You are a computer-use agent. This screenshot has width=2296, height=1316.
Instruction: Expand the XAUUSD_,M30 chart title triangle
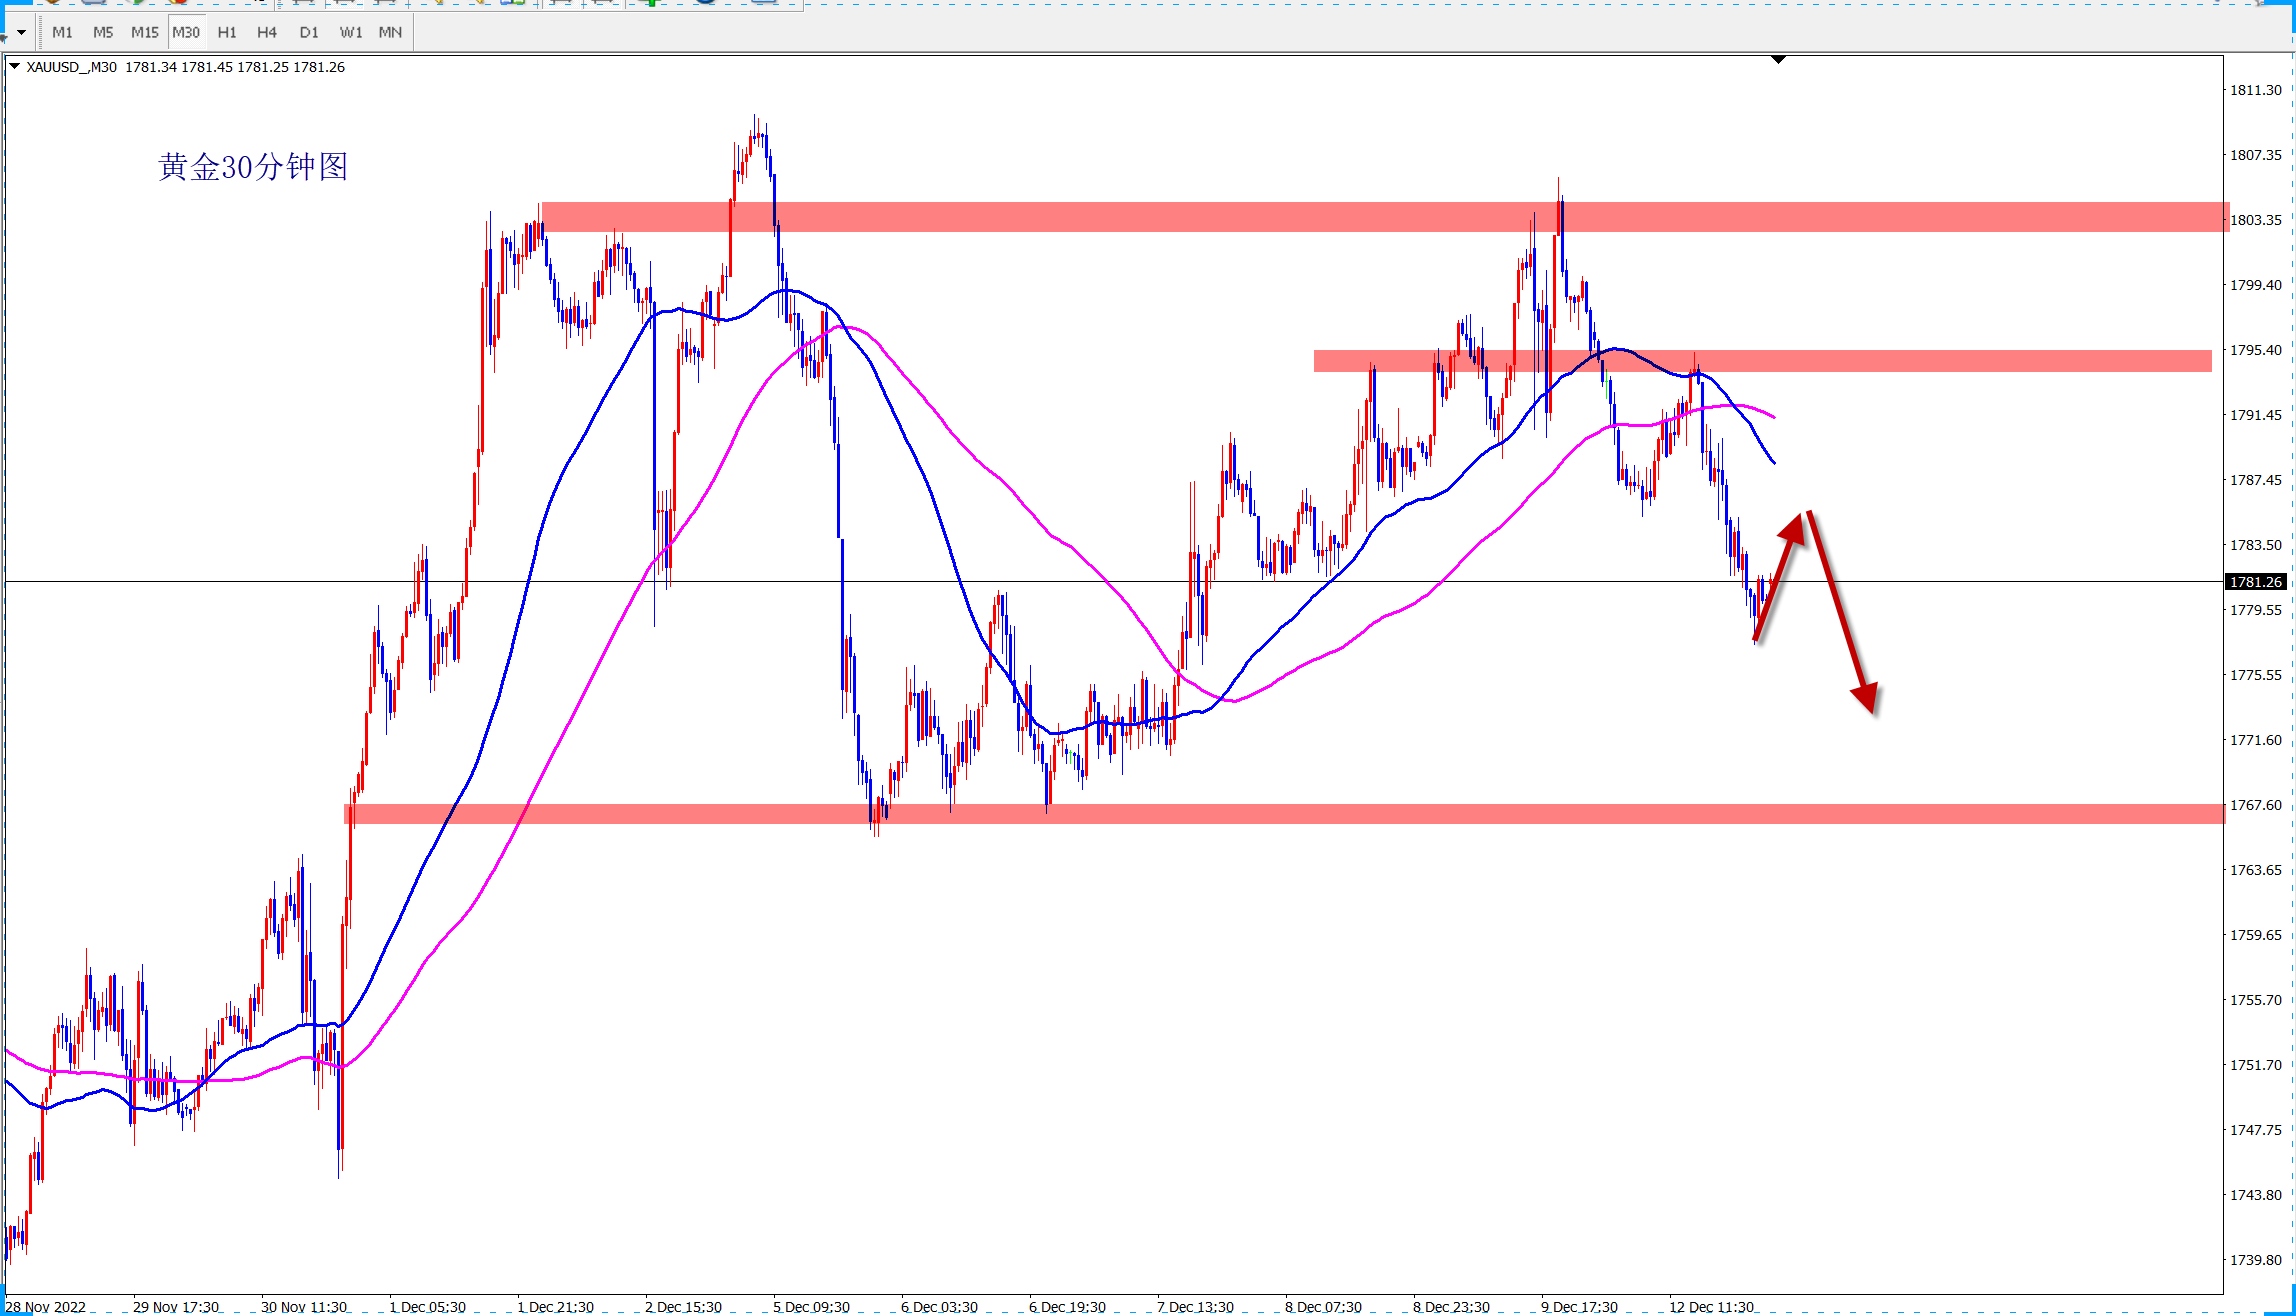(14, 67)
